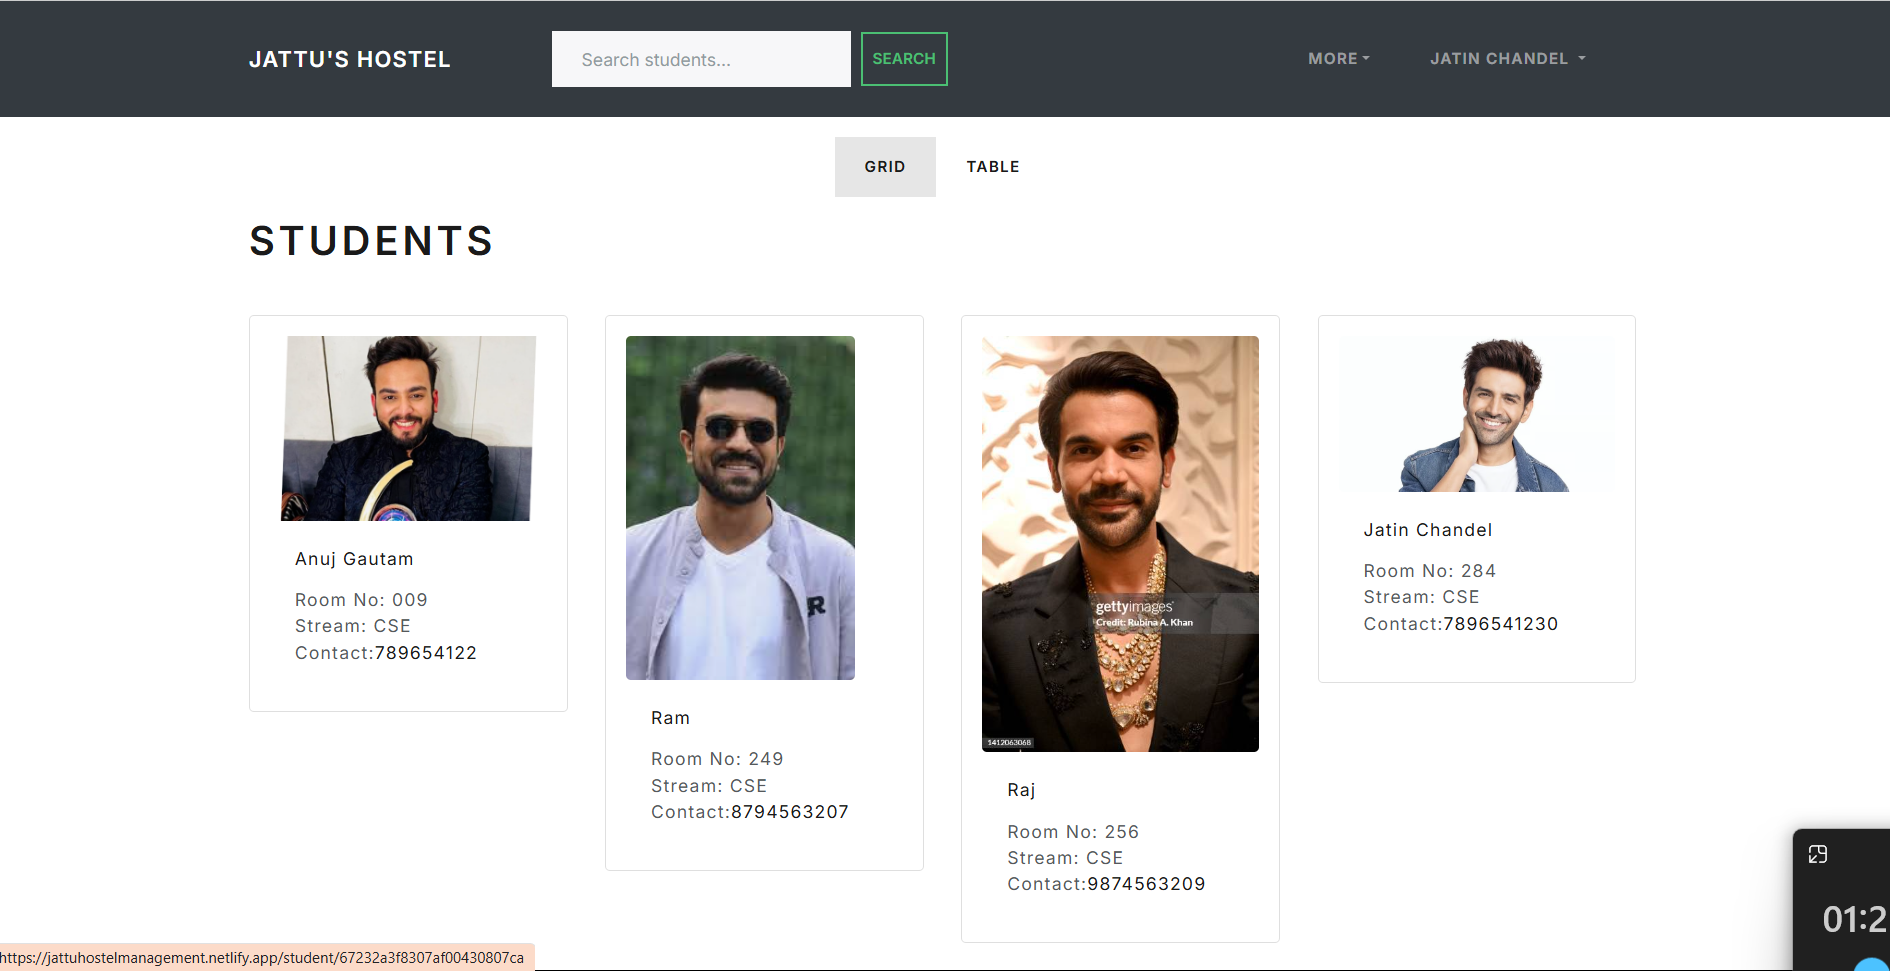
Task: Click the Ram student name
Action: coord(670,718)
